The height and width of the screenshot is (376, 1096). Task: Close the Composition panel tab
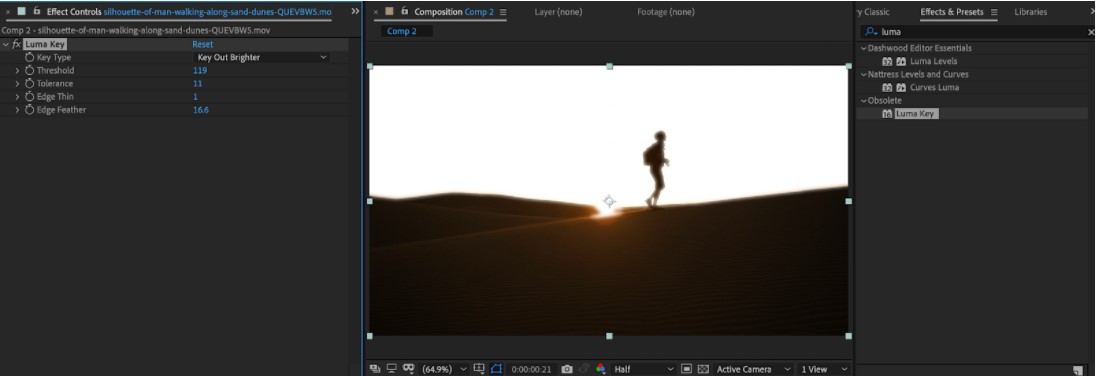pos(376,12)
